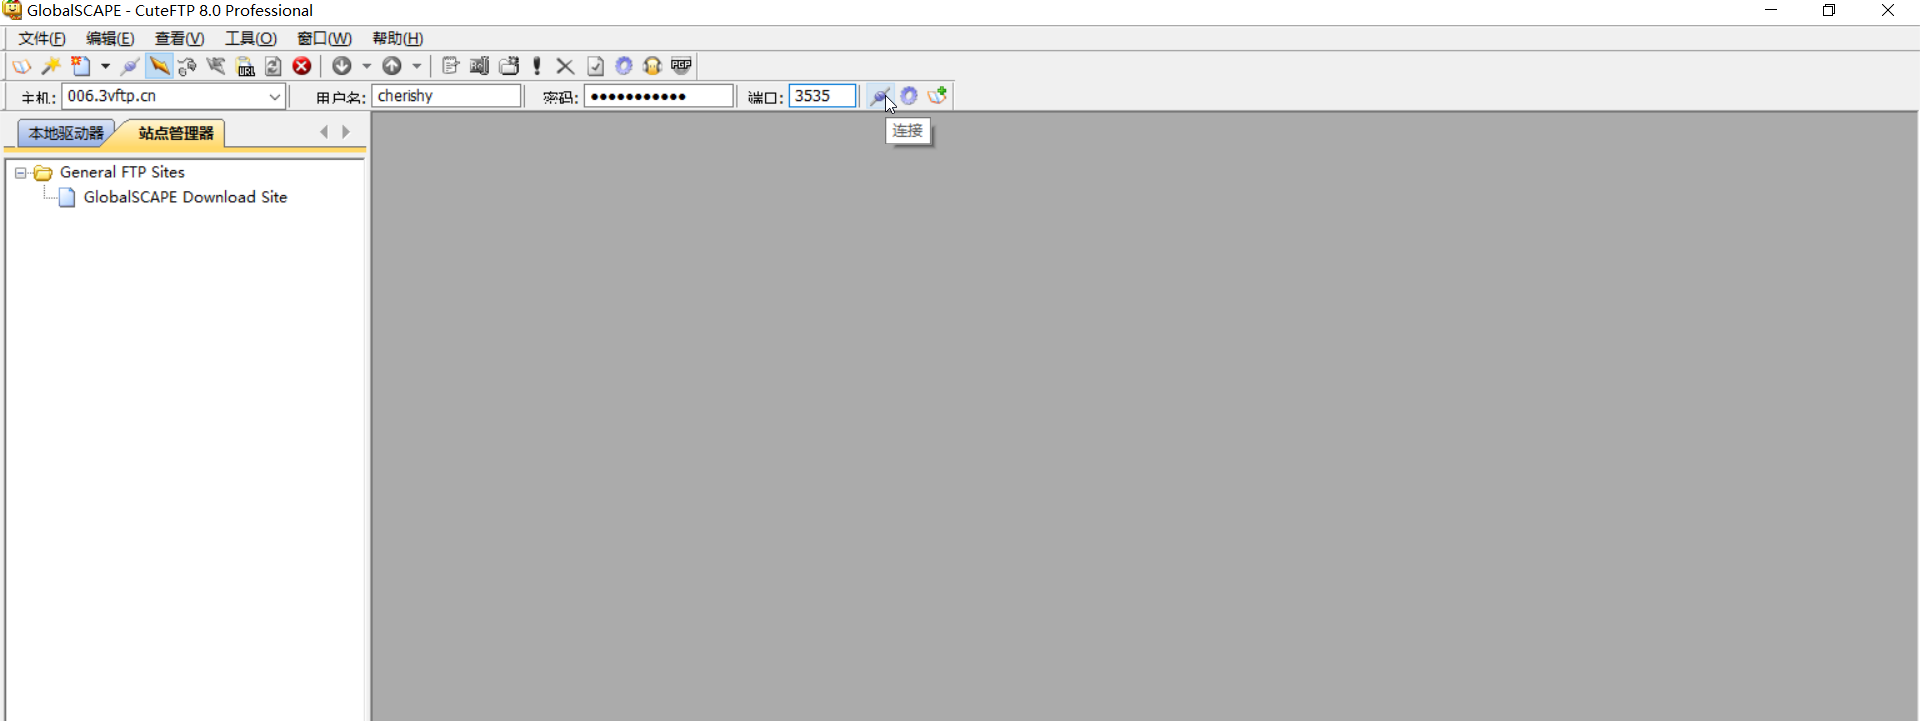Click the tab scroll left arrow
This screenshot has height=721, width=1920.
click(x=324, y=132)
